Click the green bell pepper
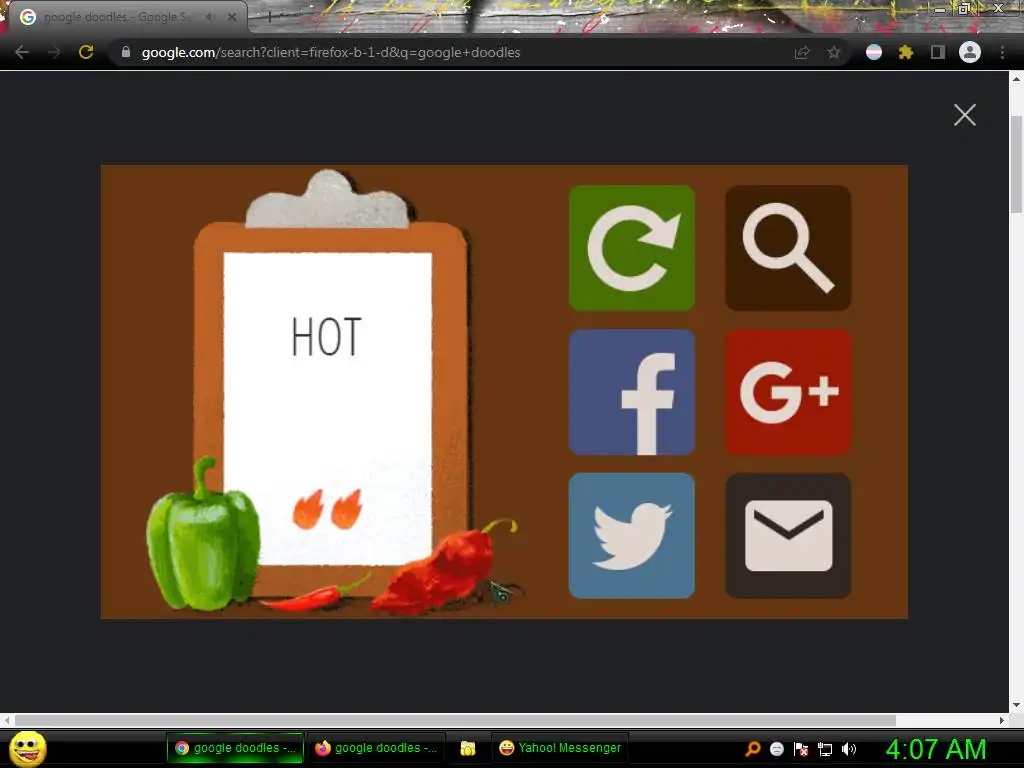The image size is (1024, 768). 203,534
